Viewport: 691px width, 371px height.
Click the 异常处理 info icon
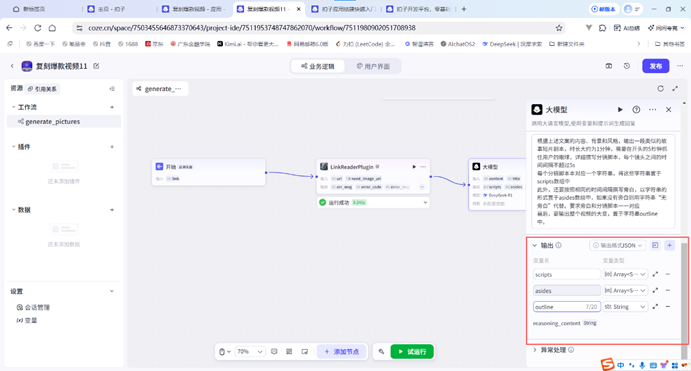pos(571,350)
